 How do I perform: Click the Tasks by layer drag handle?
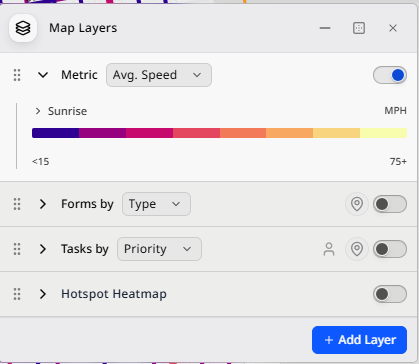point(17,249)
